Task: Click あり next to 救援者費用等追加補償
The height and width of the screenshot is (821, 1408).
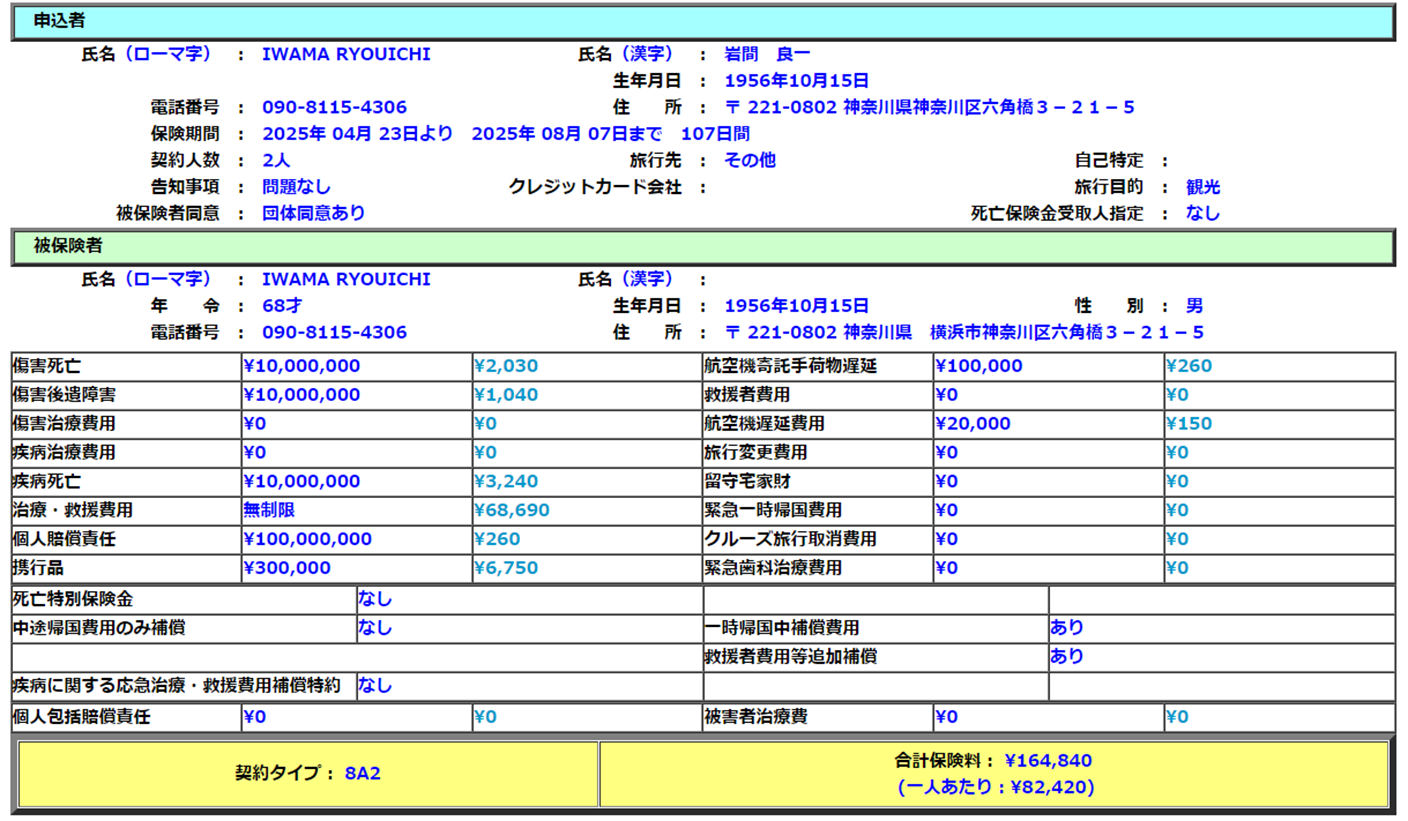Action: [1066, 657]
